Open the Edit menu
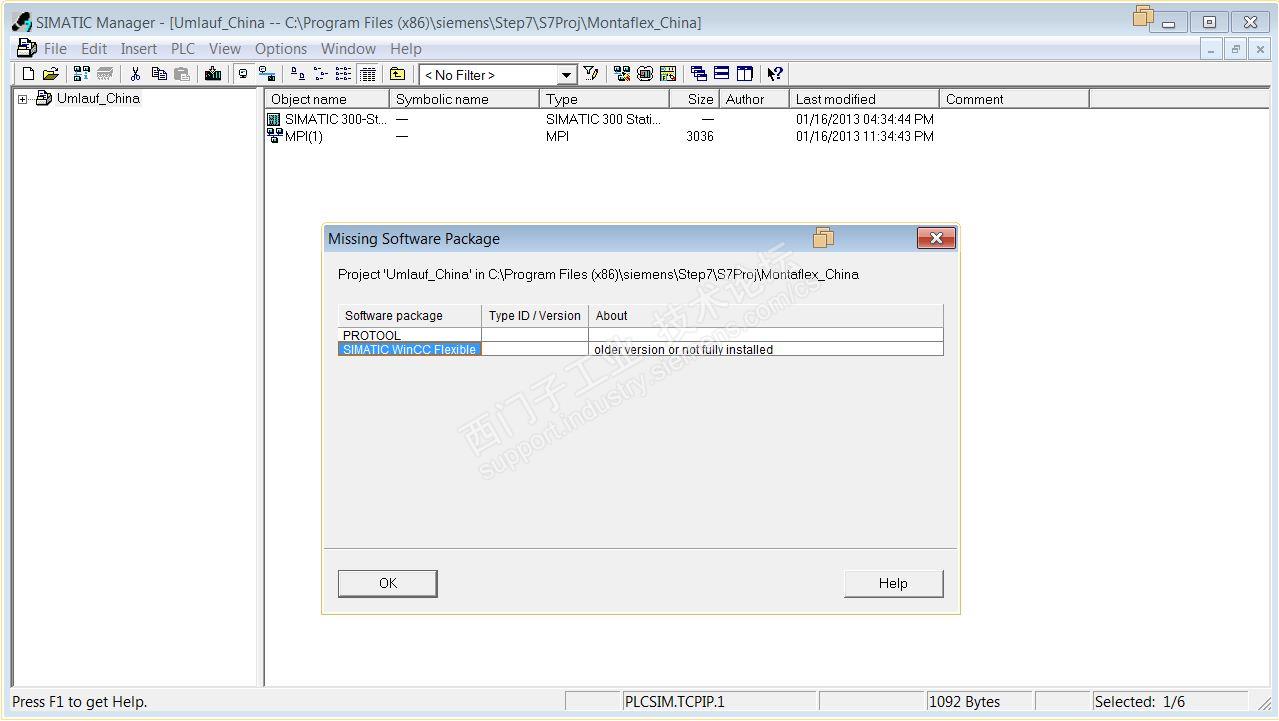Viewport: 1279px width, 721px height. point(94,48)
